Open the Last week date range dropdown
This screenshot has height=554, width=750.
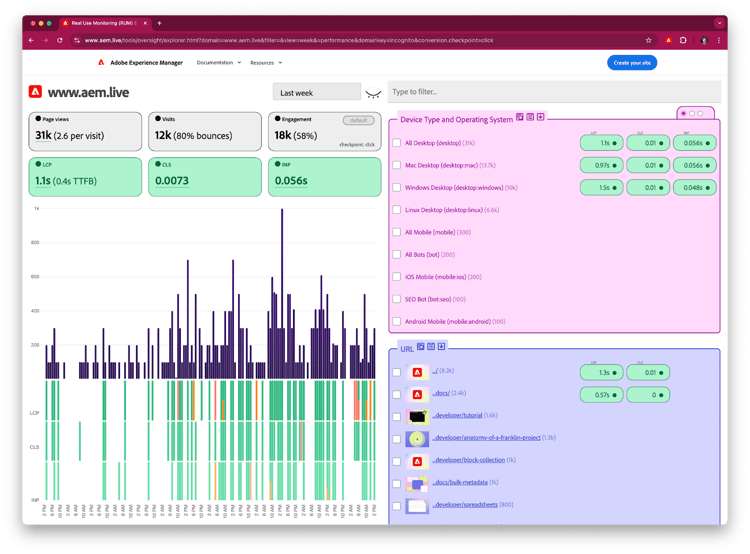(317, 92)
